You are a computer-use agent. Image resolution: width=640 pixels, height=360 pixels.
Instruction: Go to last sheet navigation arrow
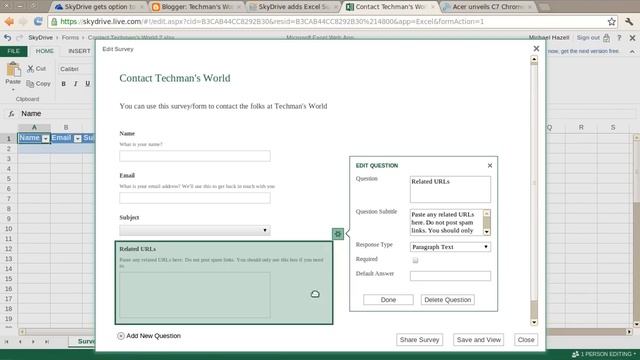(x=47, y=342)
